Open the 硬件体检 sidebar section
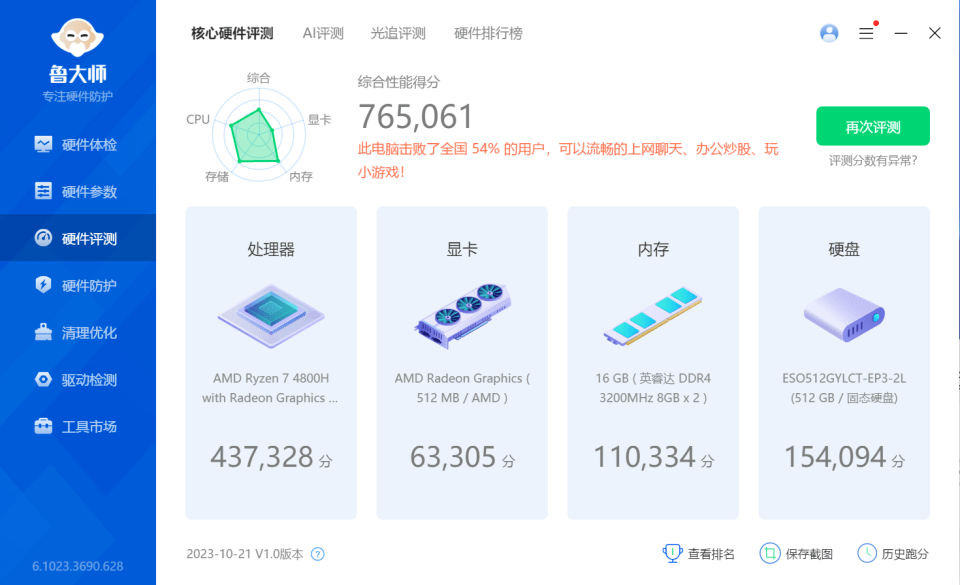This screenshot has width=960, height=585. [77, 144]
